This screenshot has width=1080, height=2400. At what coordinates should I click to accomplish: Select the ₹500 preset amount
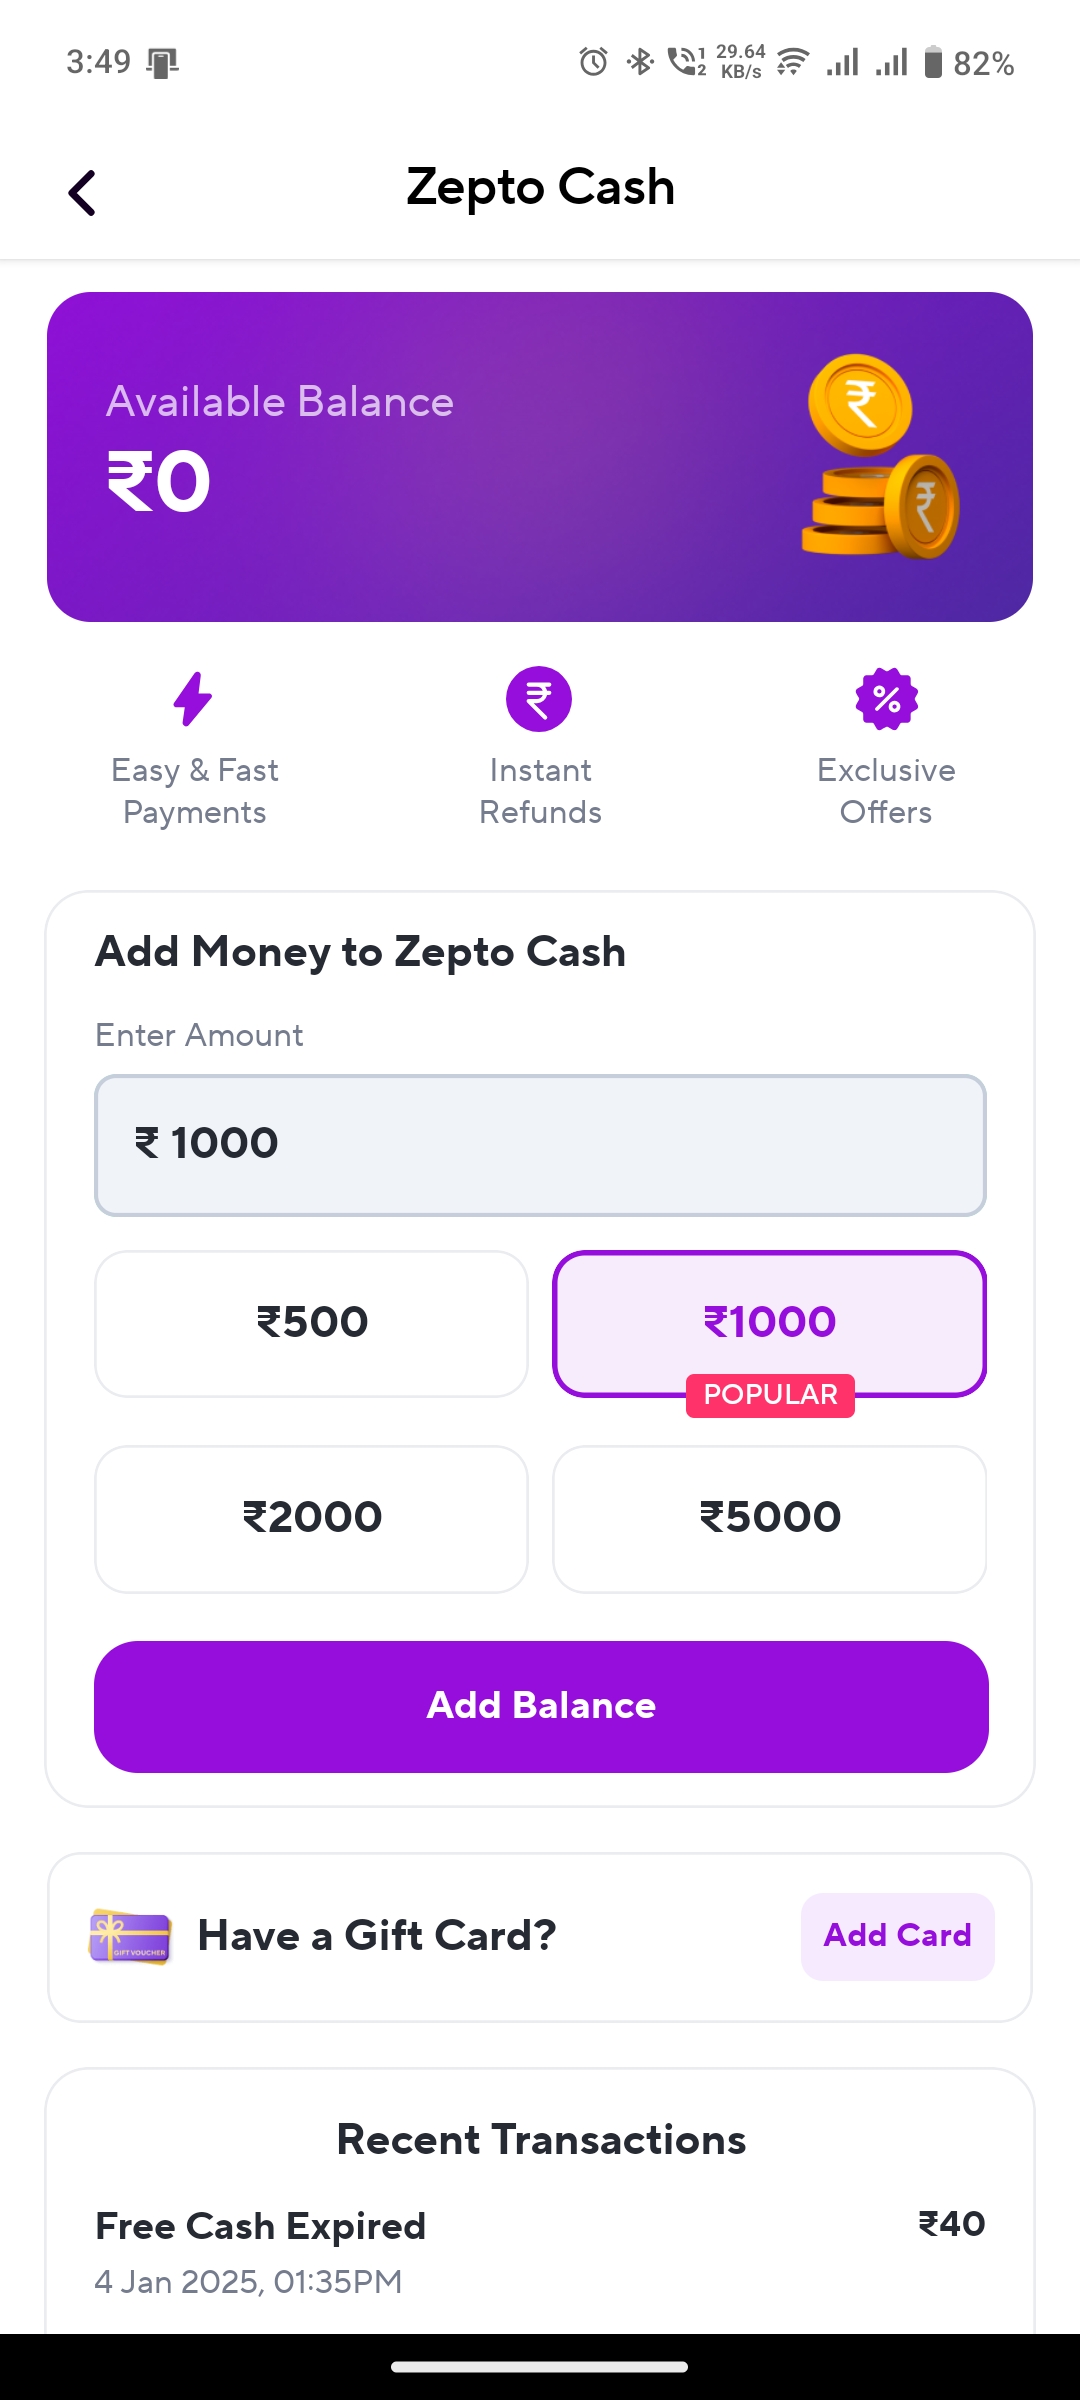(311, 1323)
